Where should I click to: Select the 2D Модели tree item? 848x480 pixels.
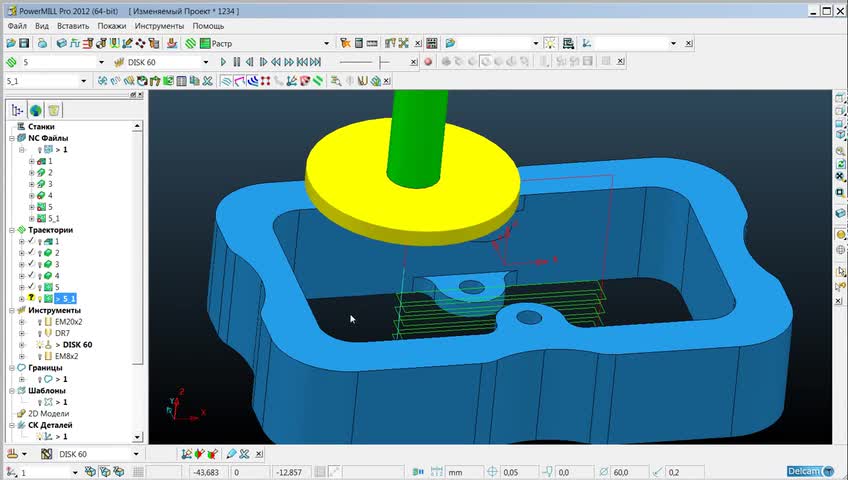(x=47, y=413)
